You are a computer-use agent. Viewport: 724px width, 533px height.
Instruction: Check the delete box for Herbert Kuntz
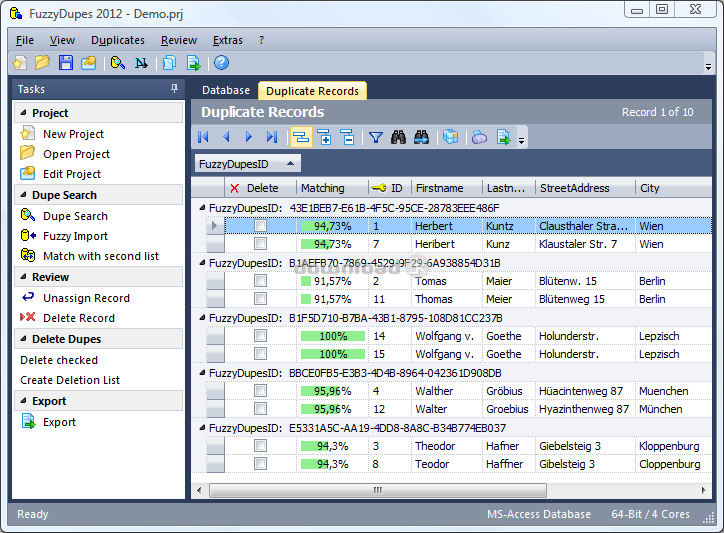click(x=260, y=225)
